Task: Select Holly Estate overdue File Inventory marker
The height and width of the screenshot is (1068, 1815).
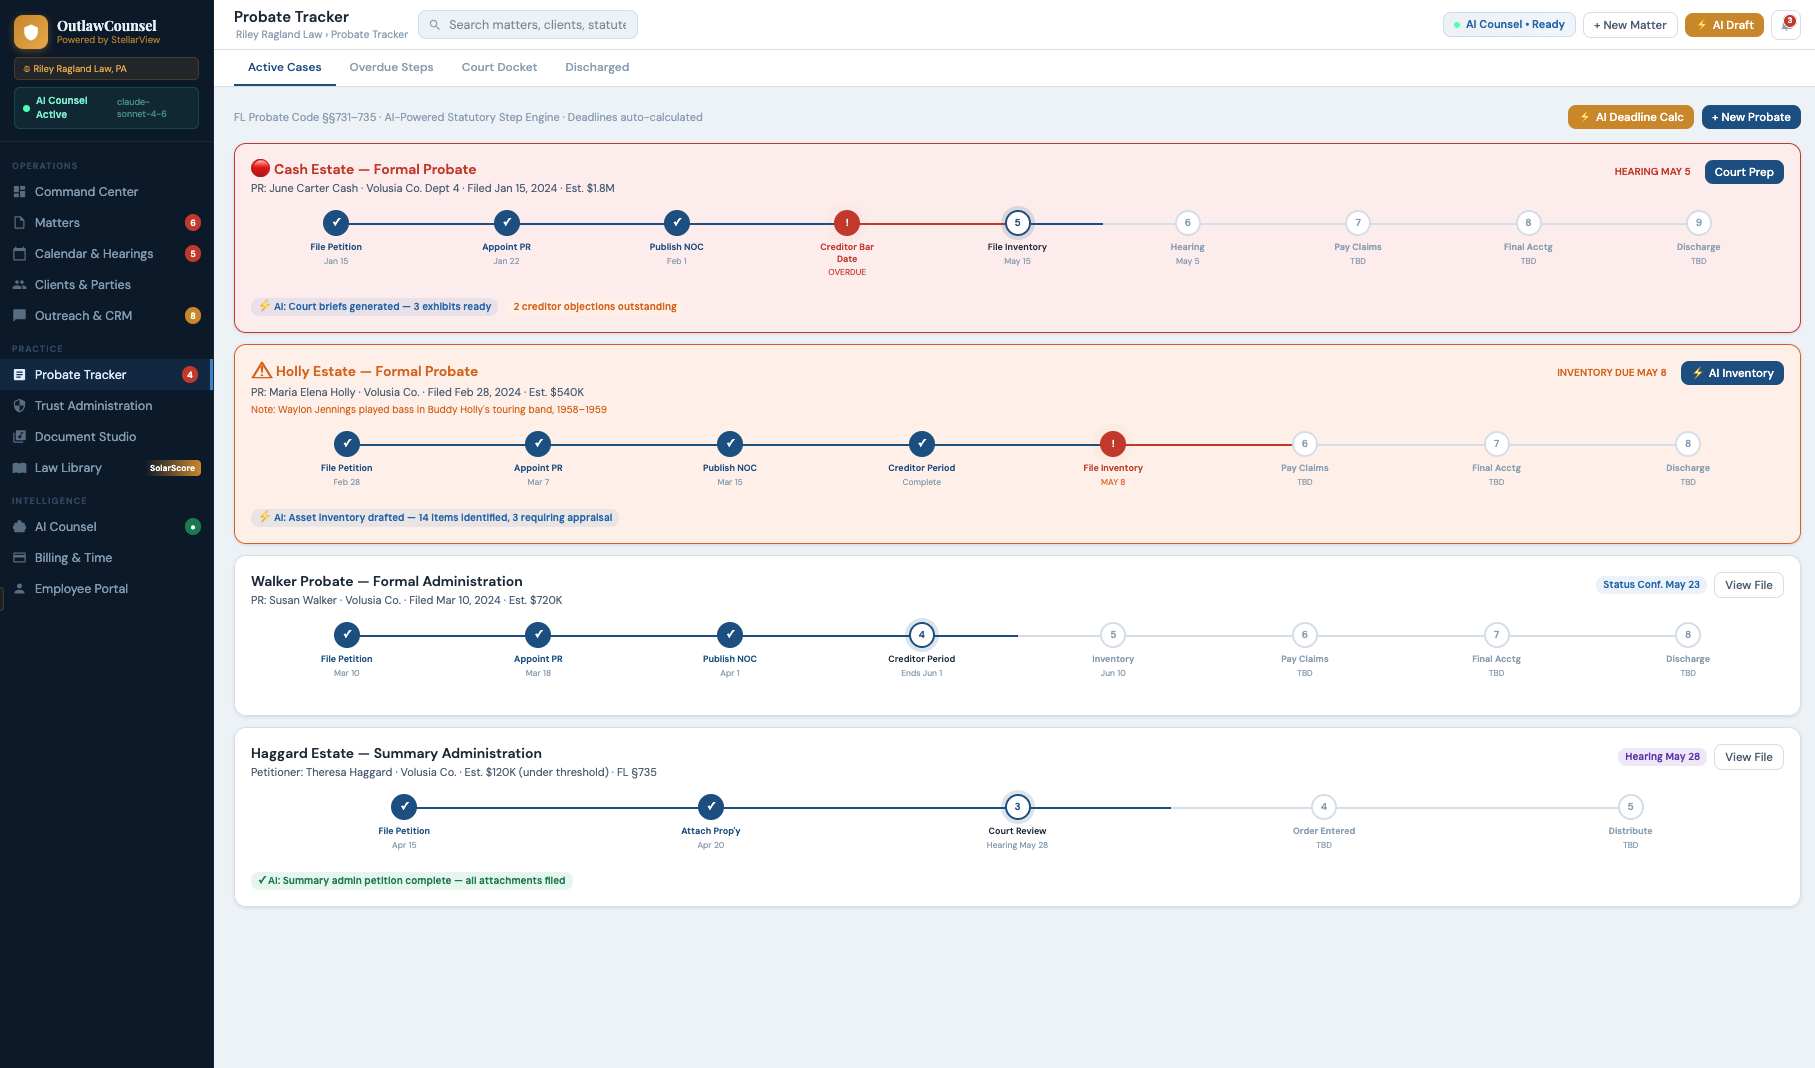Action: tap(1112, 444)
